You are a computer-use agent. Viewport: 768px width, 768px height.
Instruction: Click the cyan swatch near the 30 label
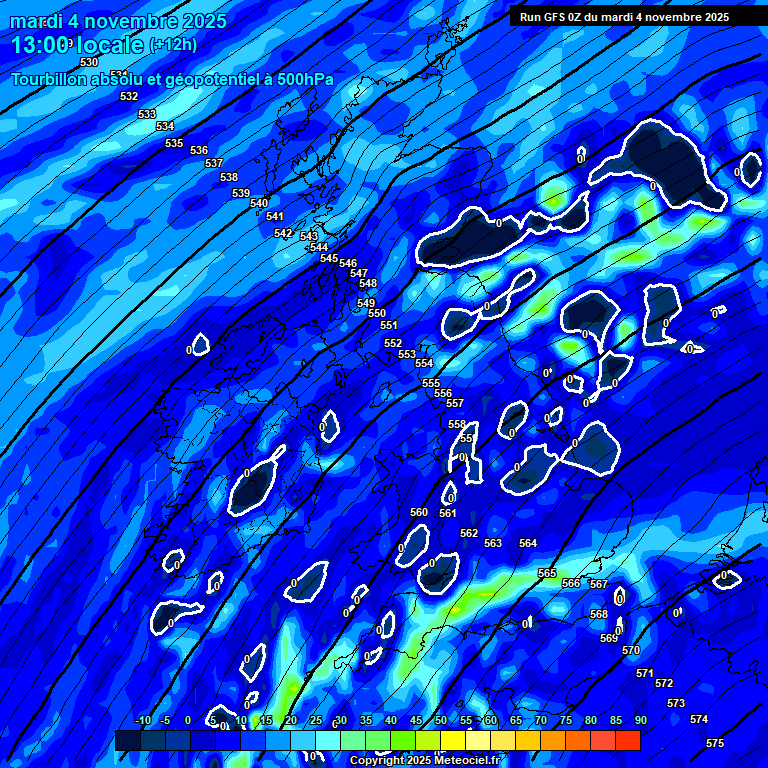pyautogui.click(x=327, y=741)
